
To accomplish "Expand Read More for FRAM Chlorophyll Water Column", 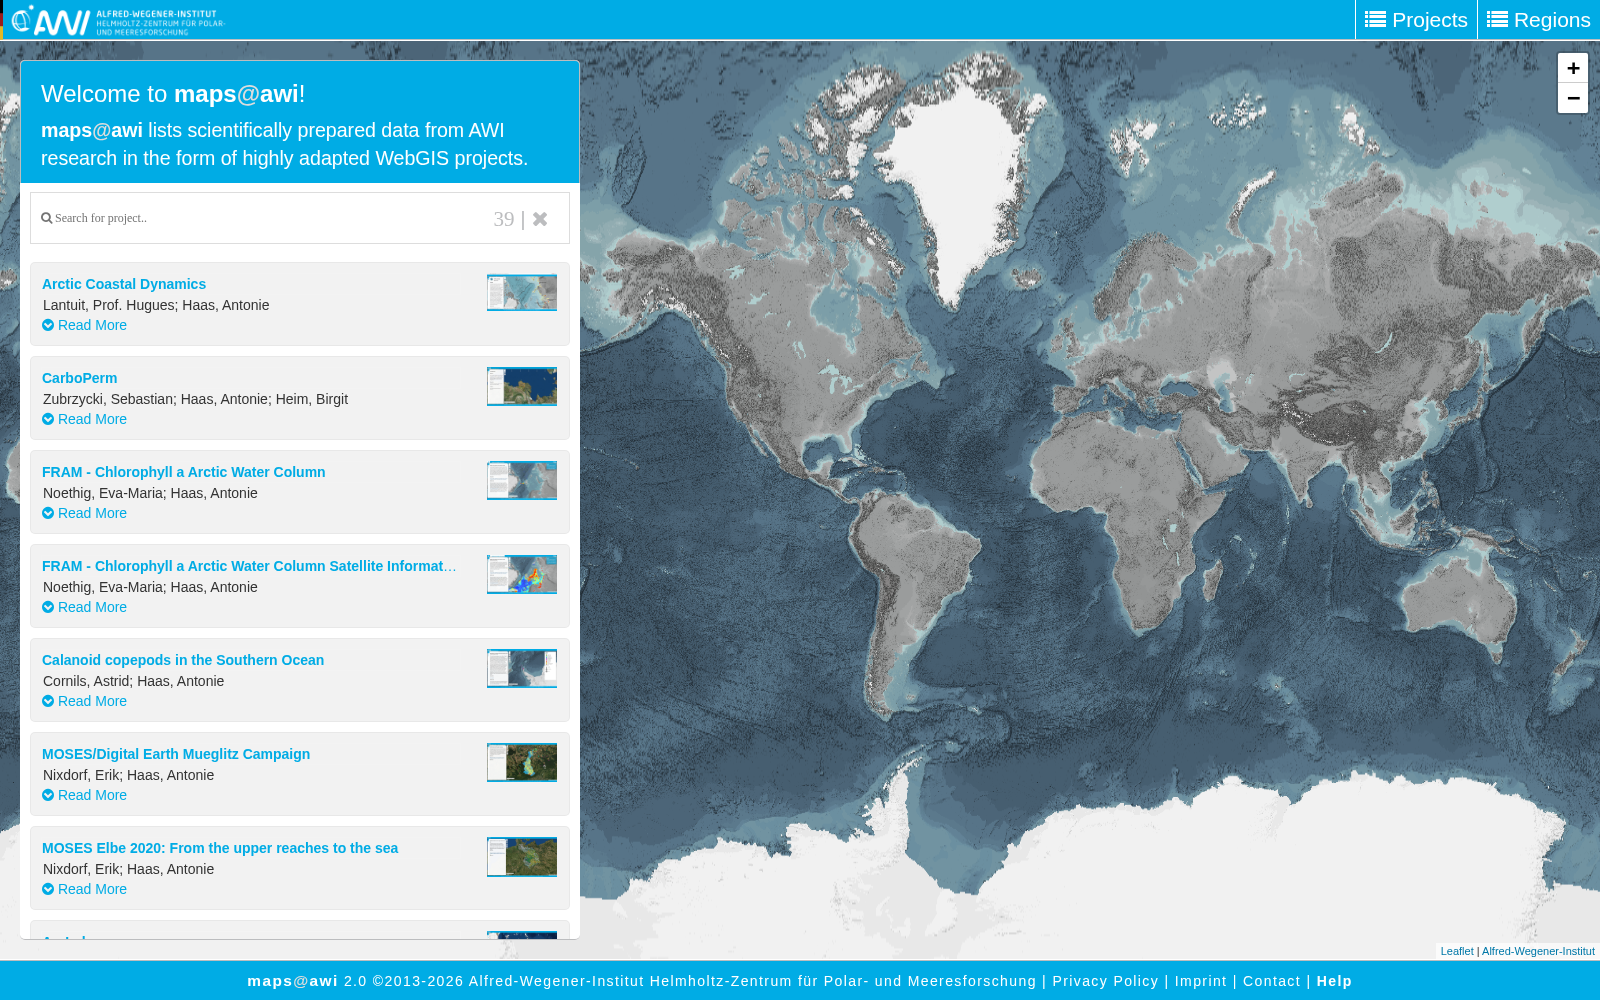I will pyautogui.click(x=85, y=513).
